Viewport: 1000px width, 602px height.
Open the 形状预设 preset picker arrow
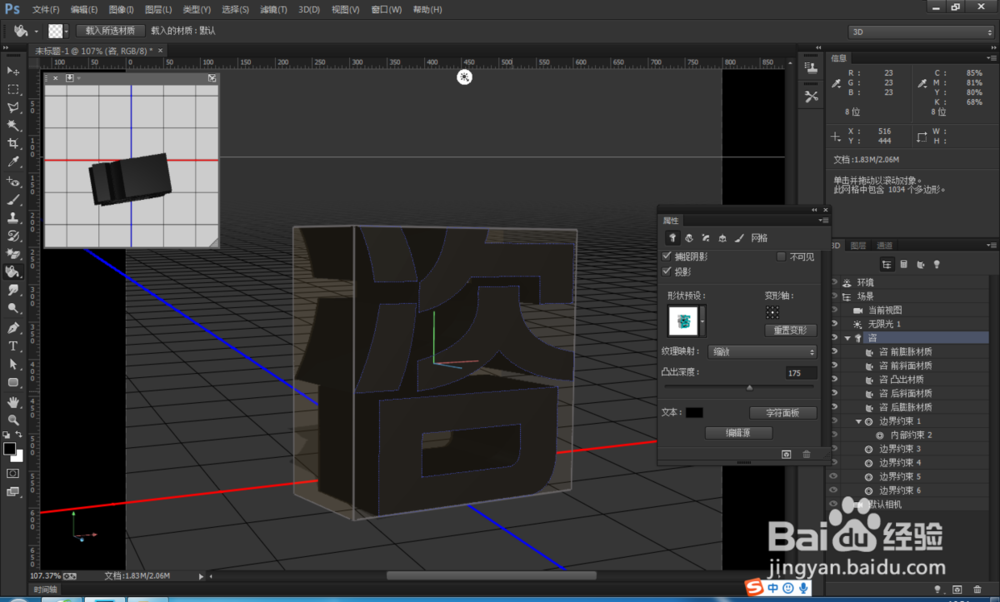(702, 320)
